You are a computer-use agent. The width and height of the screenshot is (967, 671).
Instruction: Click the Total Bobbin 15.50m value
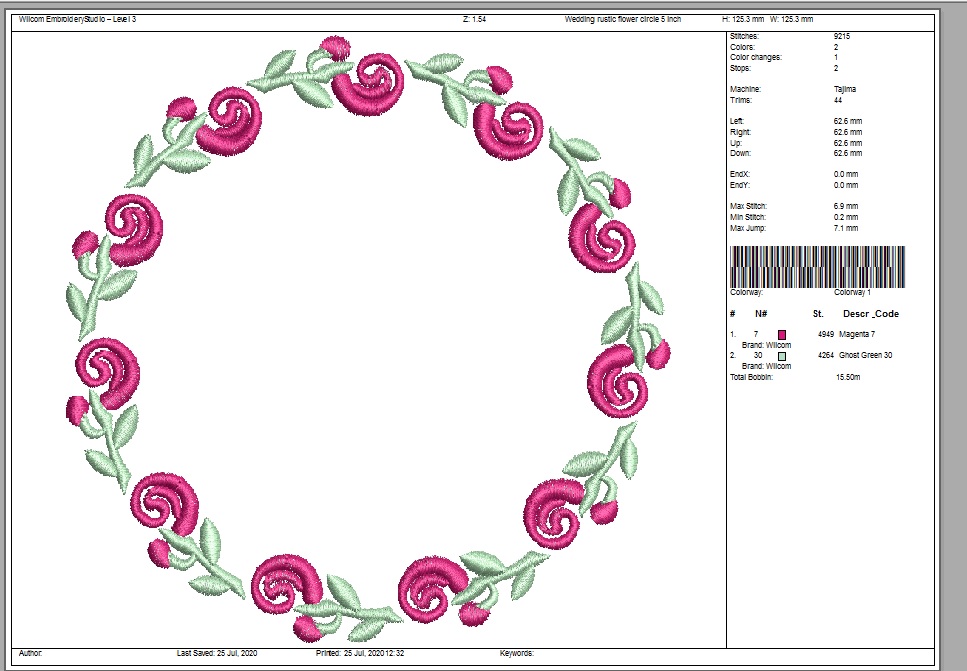coord(848,376)
